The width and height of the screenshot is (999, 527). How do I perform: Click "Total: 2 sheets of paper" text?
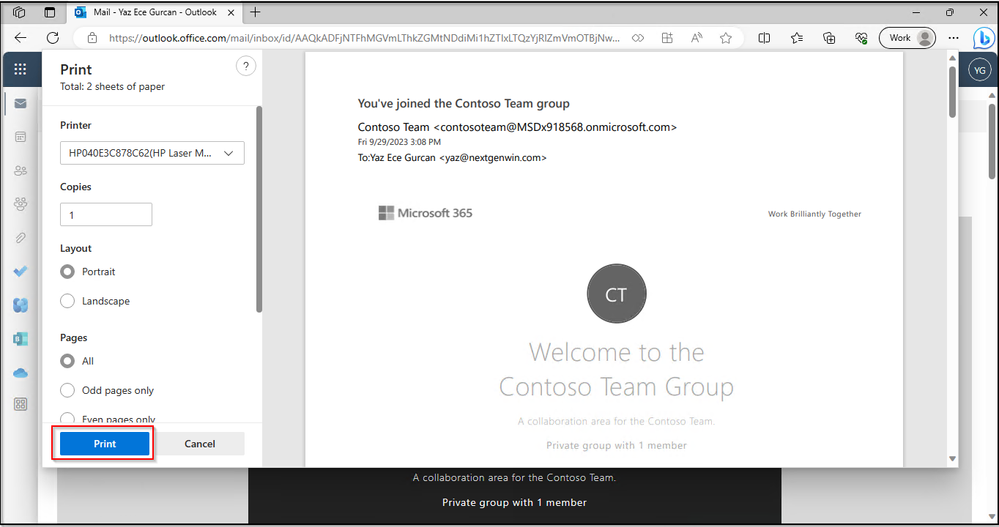point(112,86)
